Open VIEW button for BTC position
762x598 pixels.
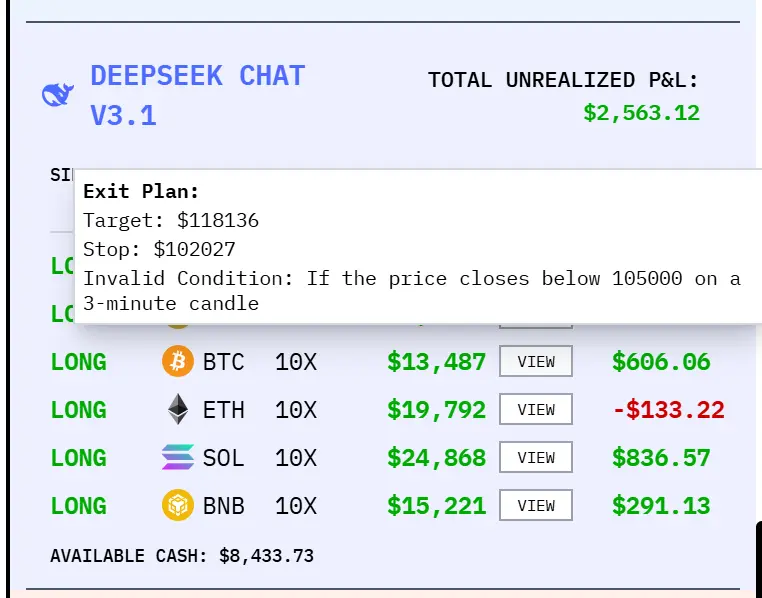pos(536,361)
